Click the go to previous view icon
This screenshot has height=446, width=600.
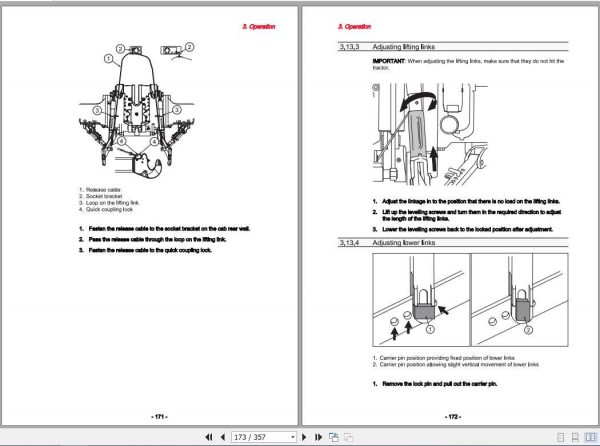click(x=334, y=437)
